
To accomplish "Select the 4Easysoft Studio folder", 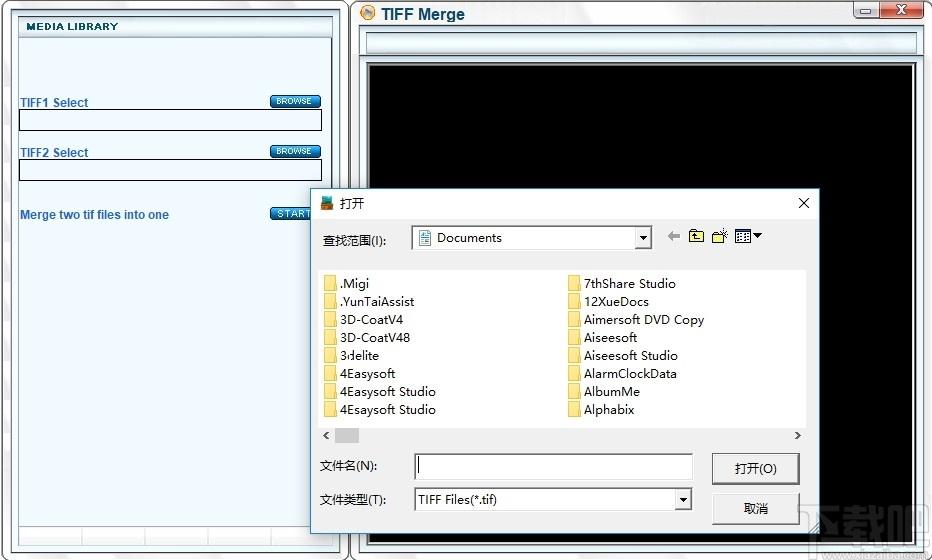I will tap(380, 392).
